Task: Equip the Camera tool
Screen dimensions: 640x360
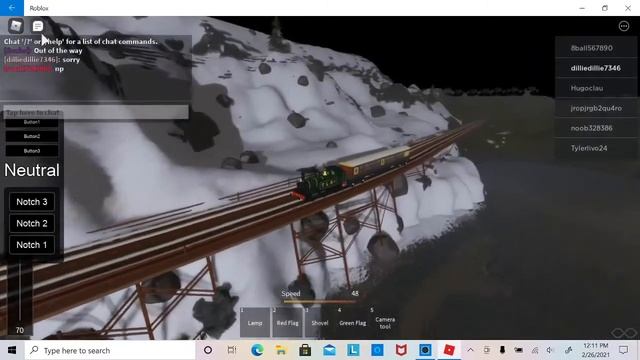Action: pos(385,322)
